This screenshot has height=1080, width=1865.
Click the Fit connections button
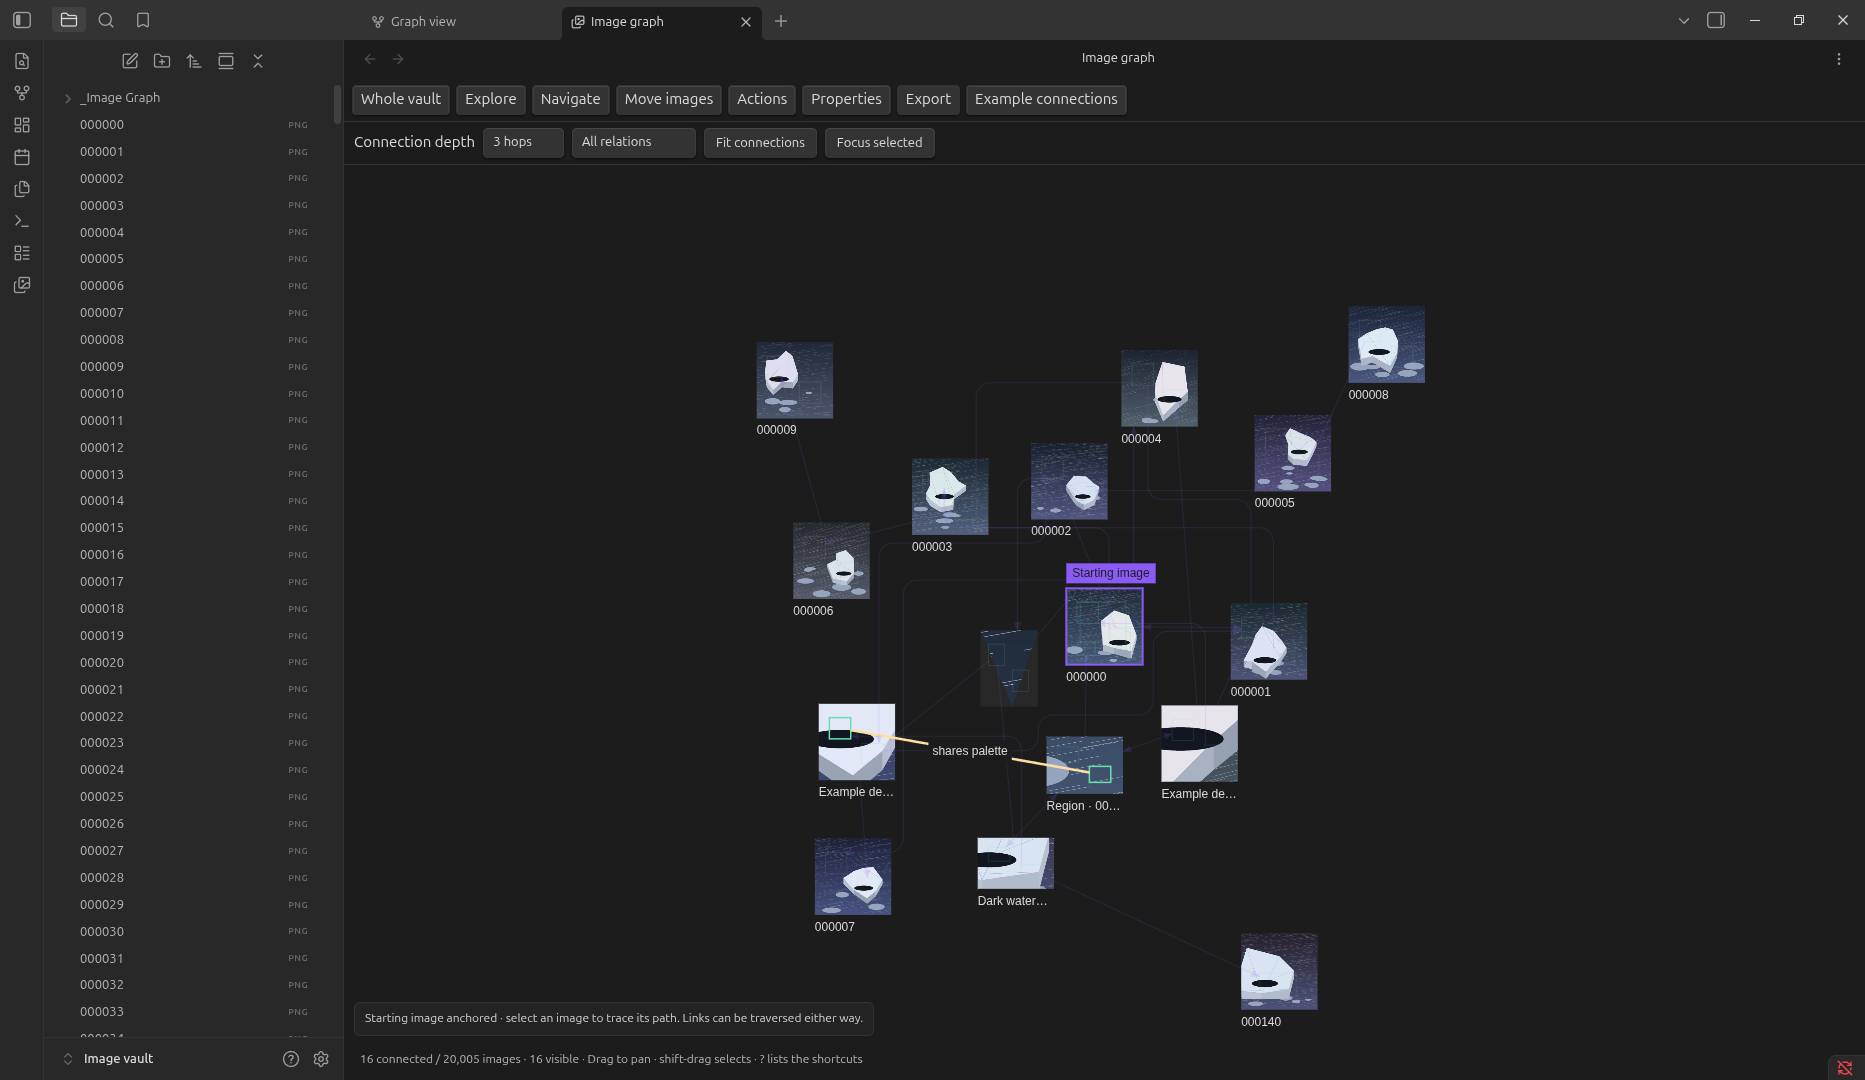[760, 143]
